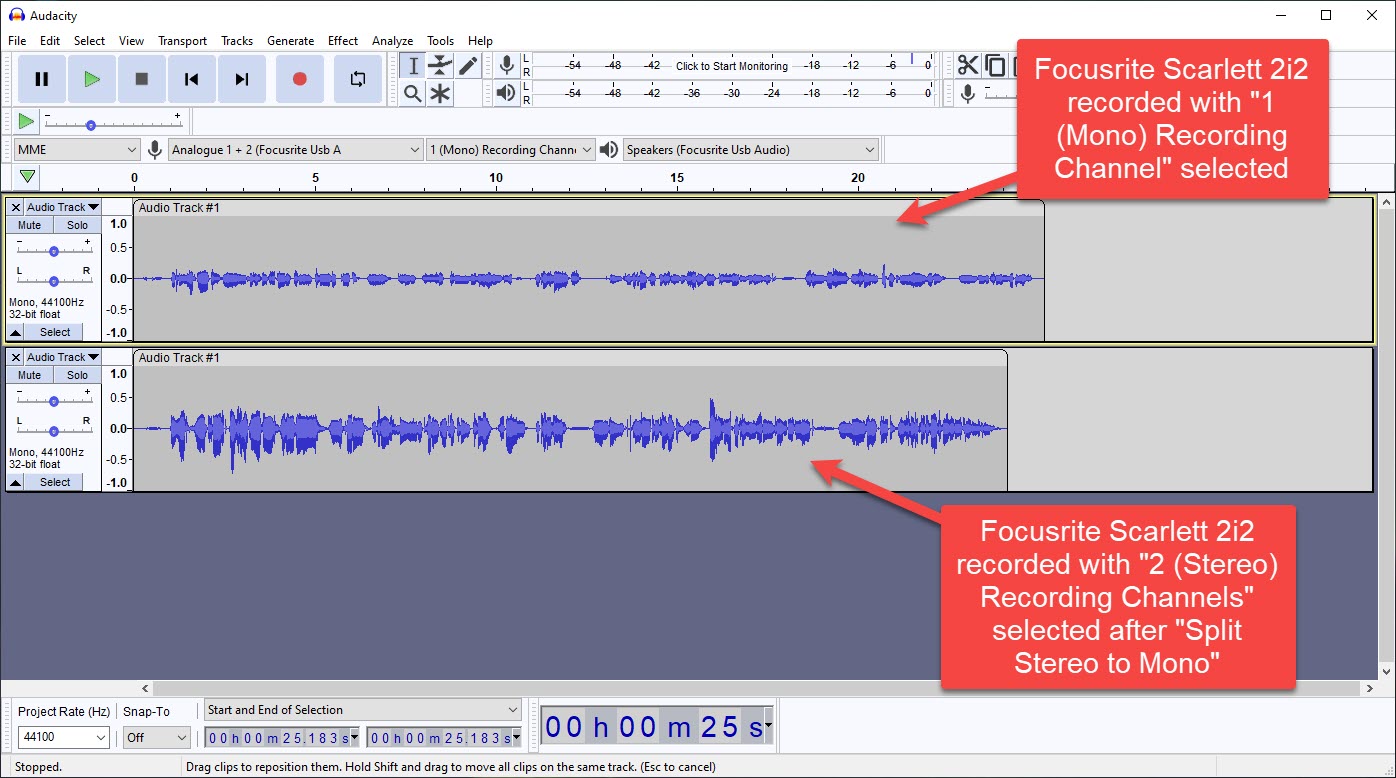Open the 1 (Mono) Recording Channel dropdown

click(510, 150)
